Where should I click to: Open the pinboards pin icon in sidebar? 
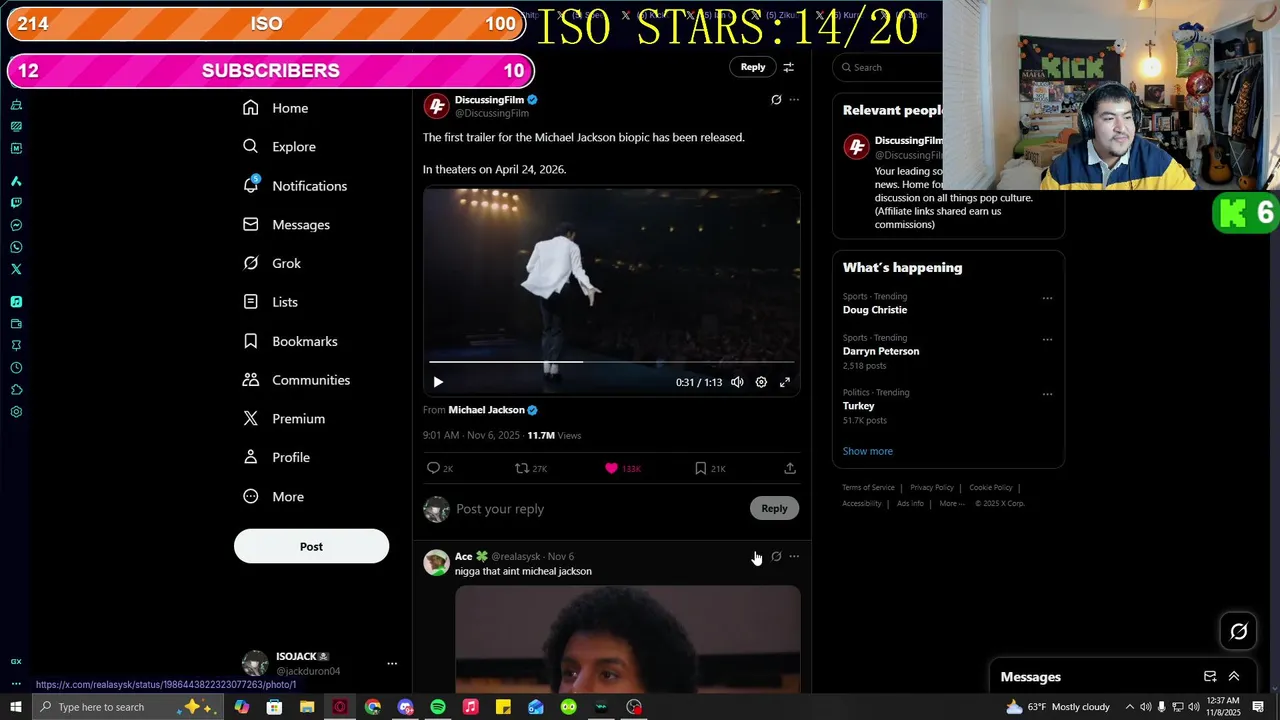pyautogui.click(x=16, y=345)
